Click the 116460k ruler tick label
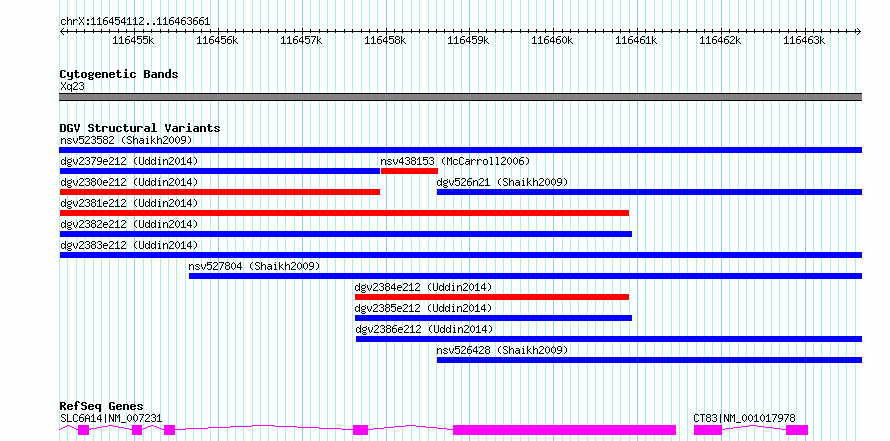Screen dimensions: 890x441 click(x=553, y=40)
